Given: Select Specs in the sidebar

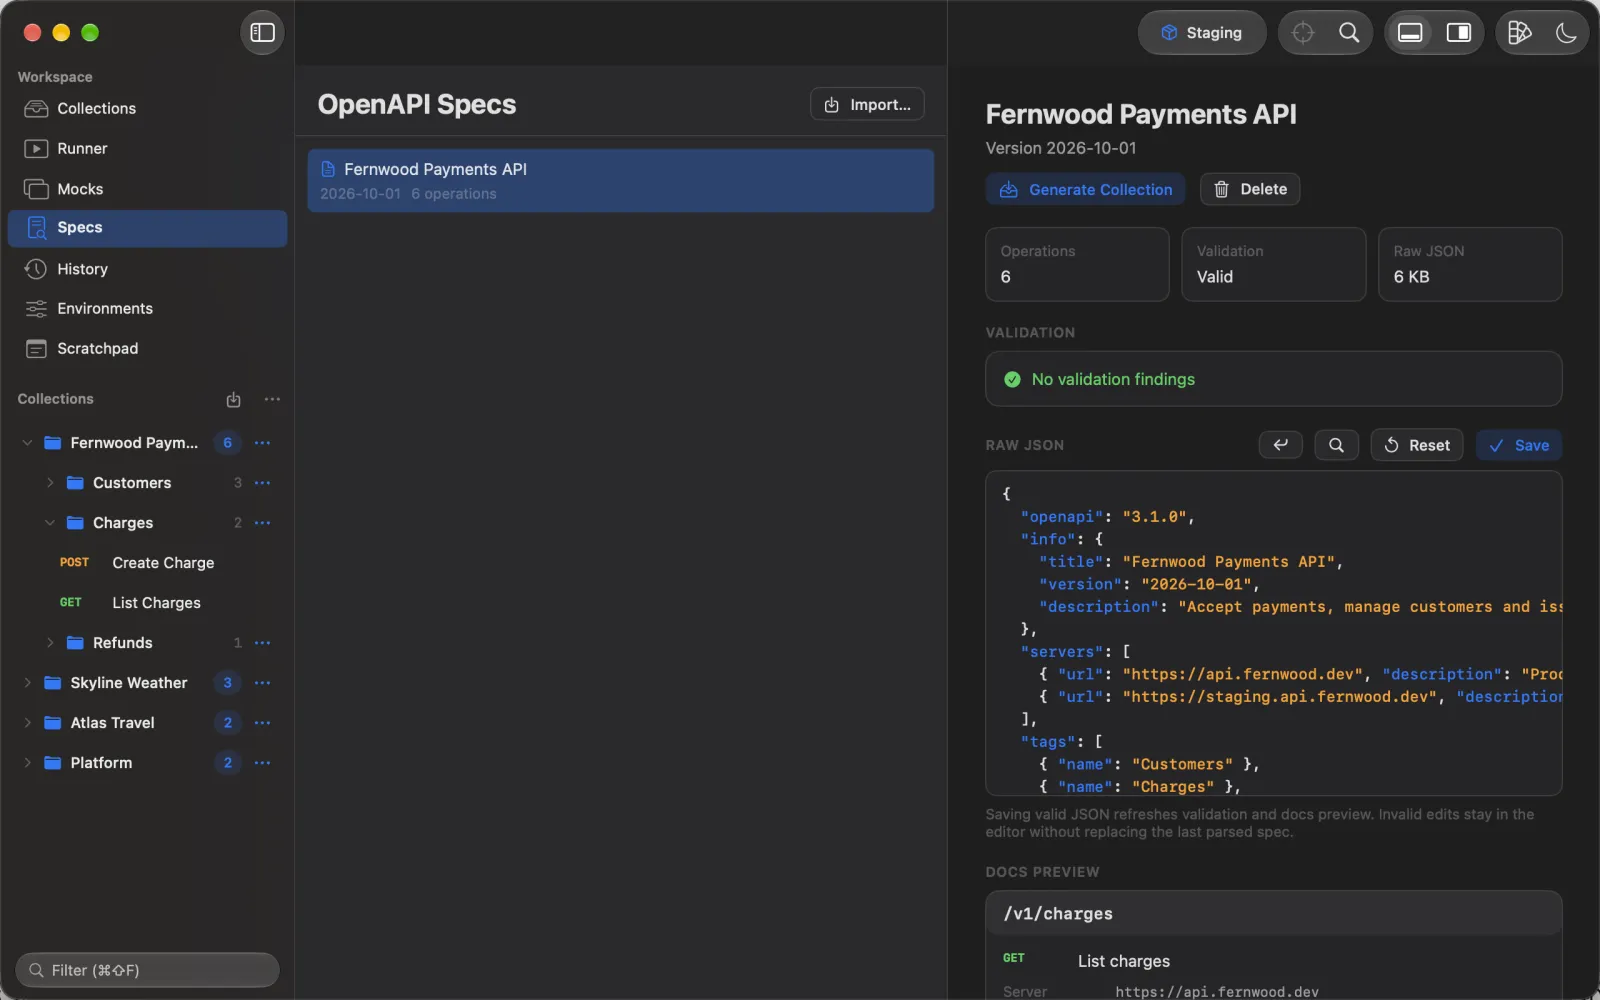Looking at the screenshot, I should pos(147,228).
